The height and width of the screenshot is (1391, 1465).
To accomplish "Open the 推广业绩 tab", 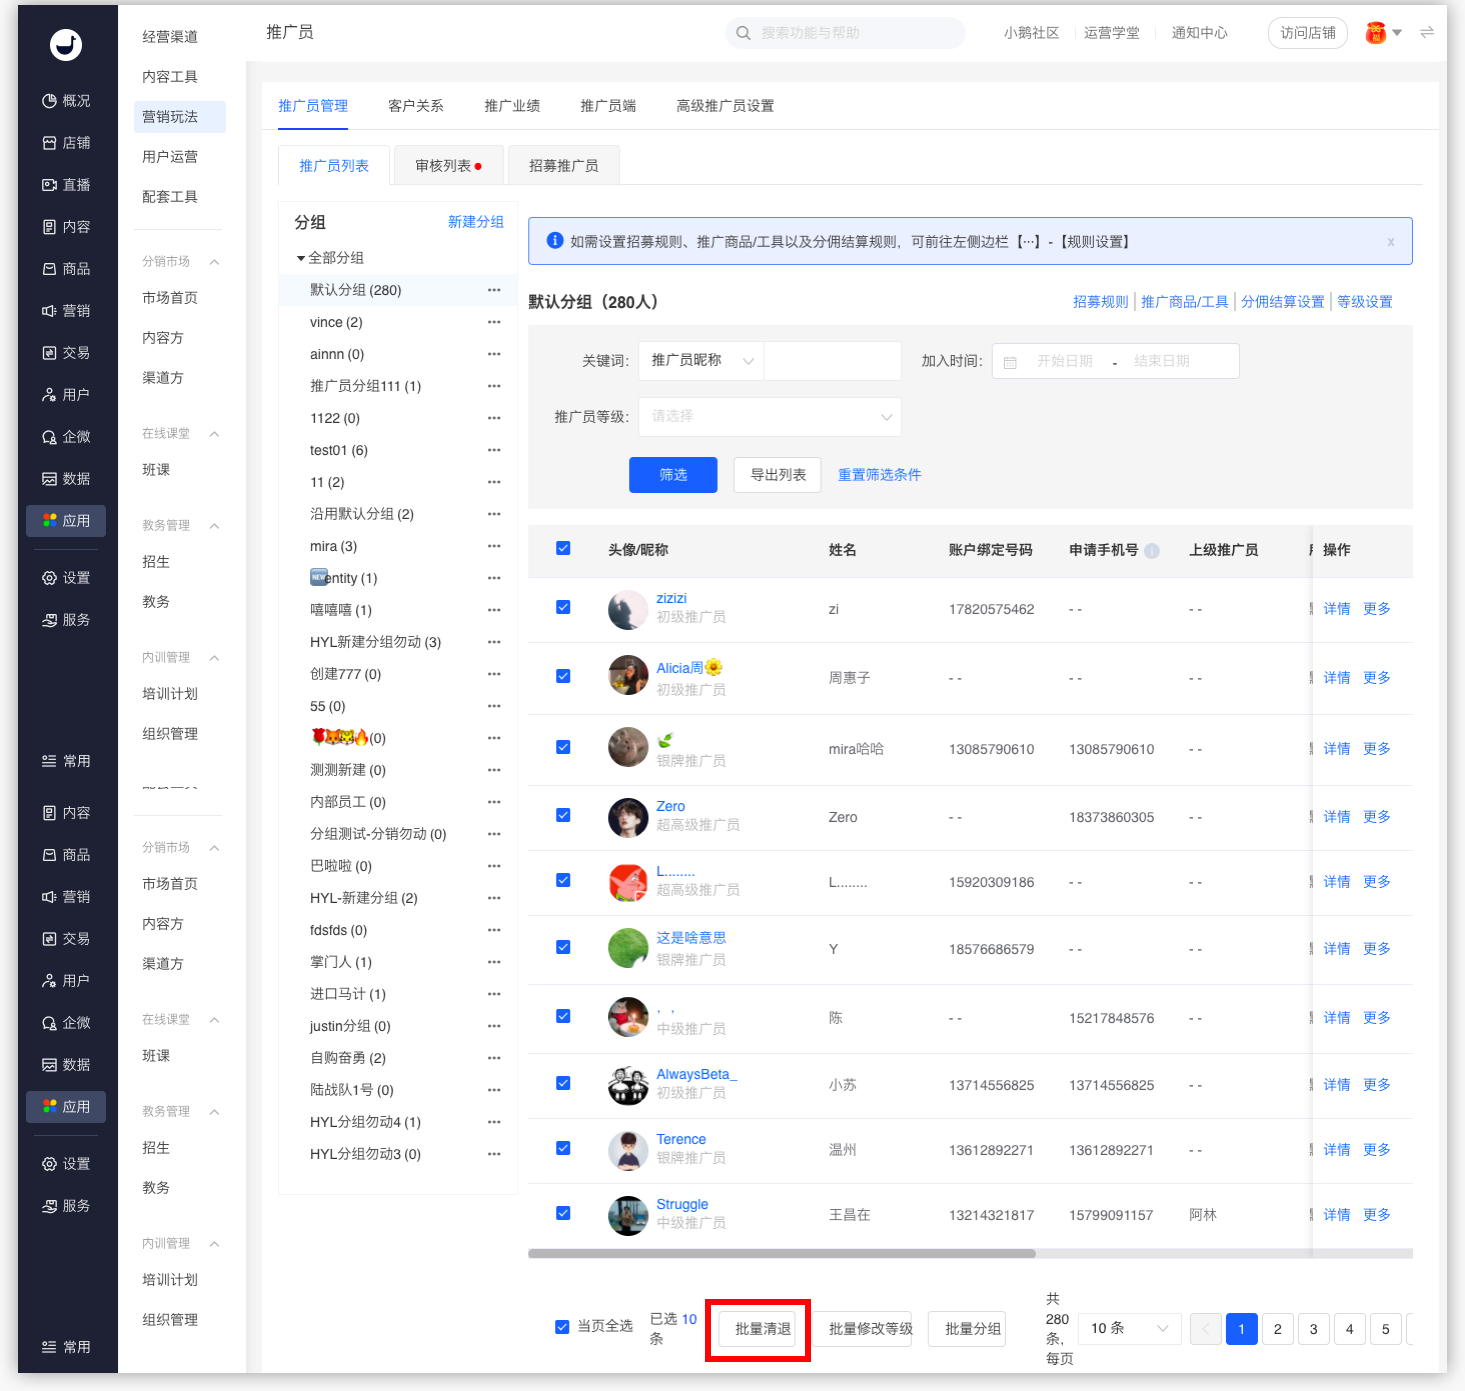I will tap(512, 106).
